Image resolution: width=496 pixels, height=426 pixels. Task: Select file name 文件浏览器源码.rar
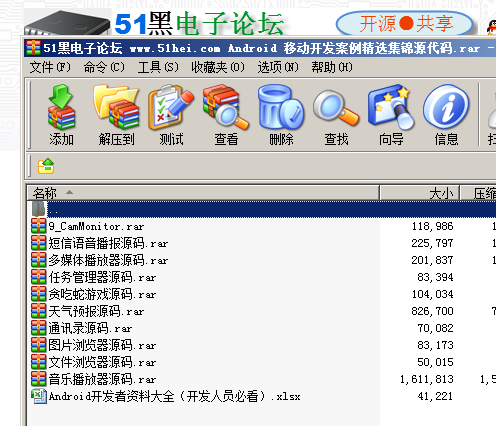pyautogui.click(x=102, y=362)
